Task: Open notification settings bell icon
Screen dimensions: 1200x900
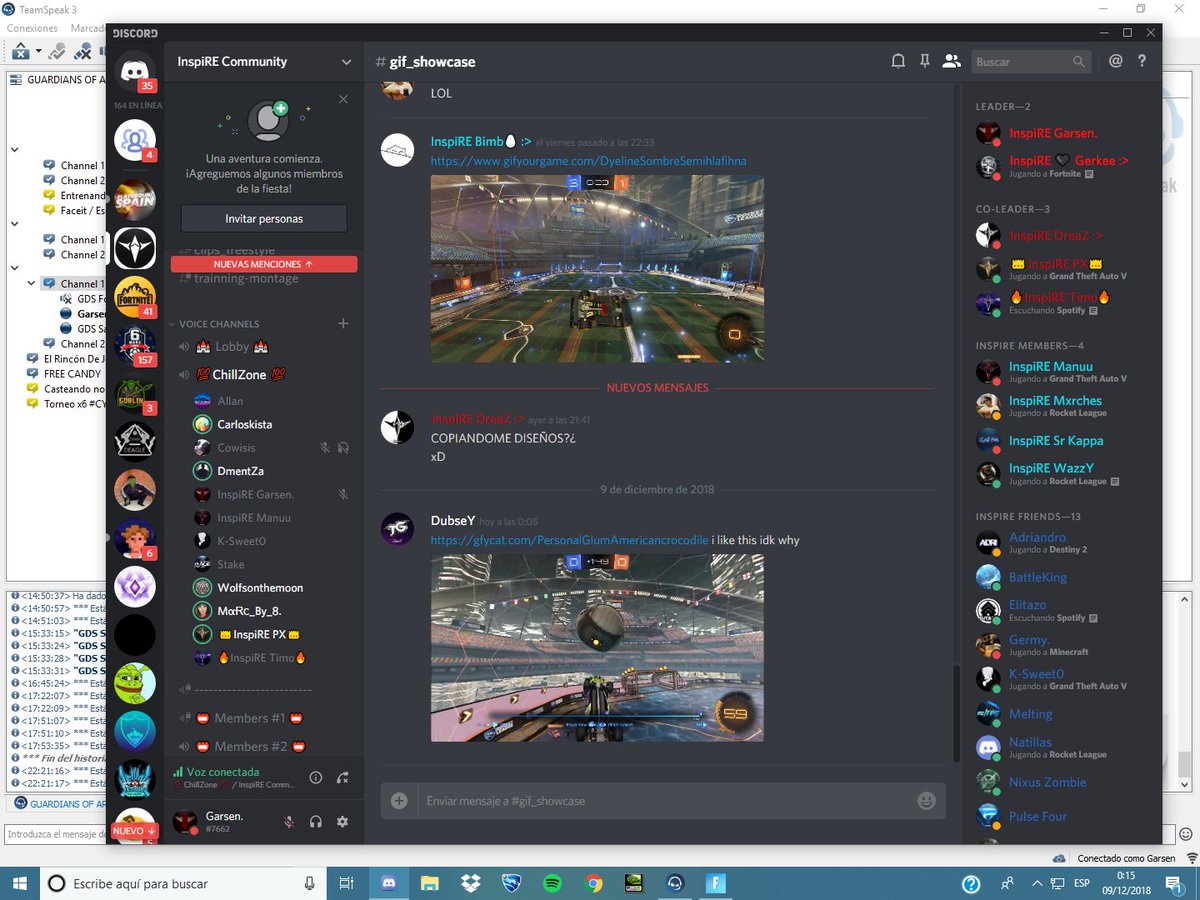Action: (x=898, y=62)
